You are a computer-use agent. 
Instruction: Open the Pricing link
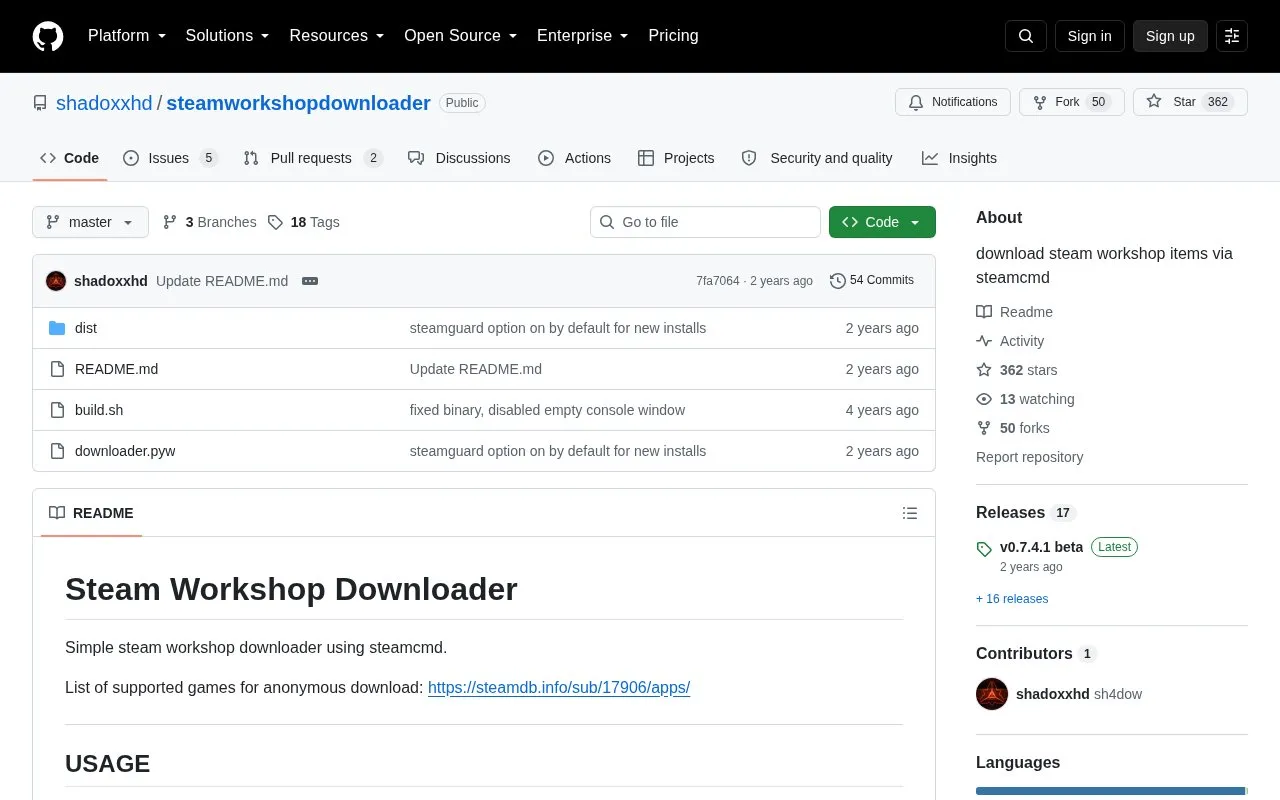673,36
